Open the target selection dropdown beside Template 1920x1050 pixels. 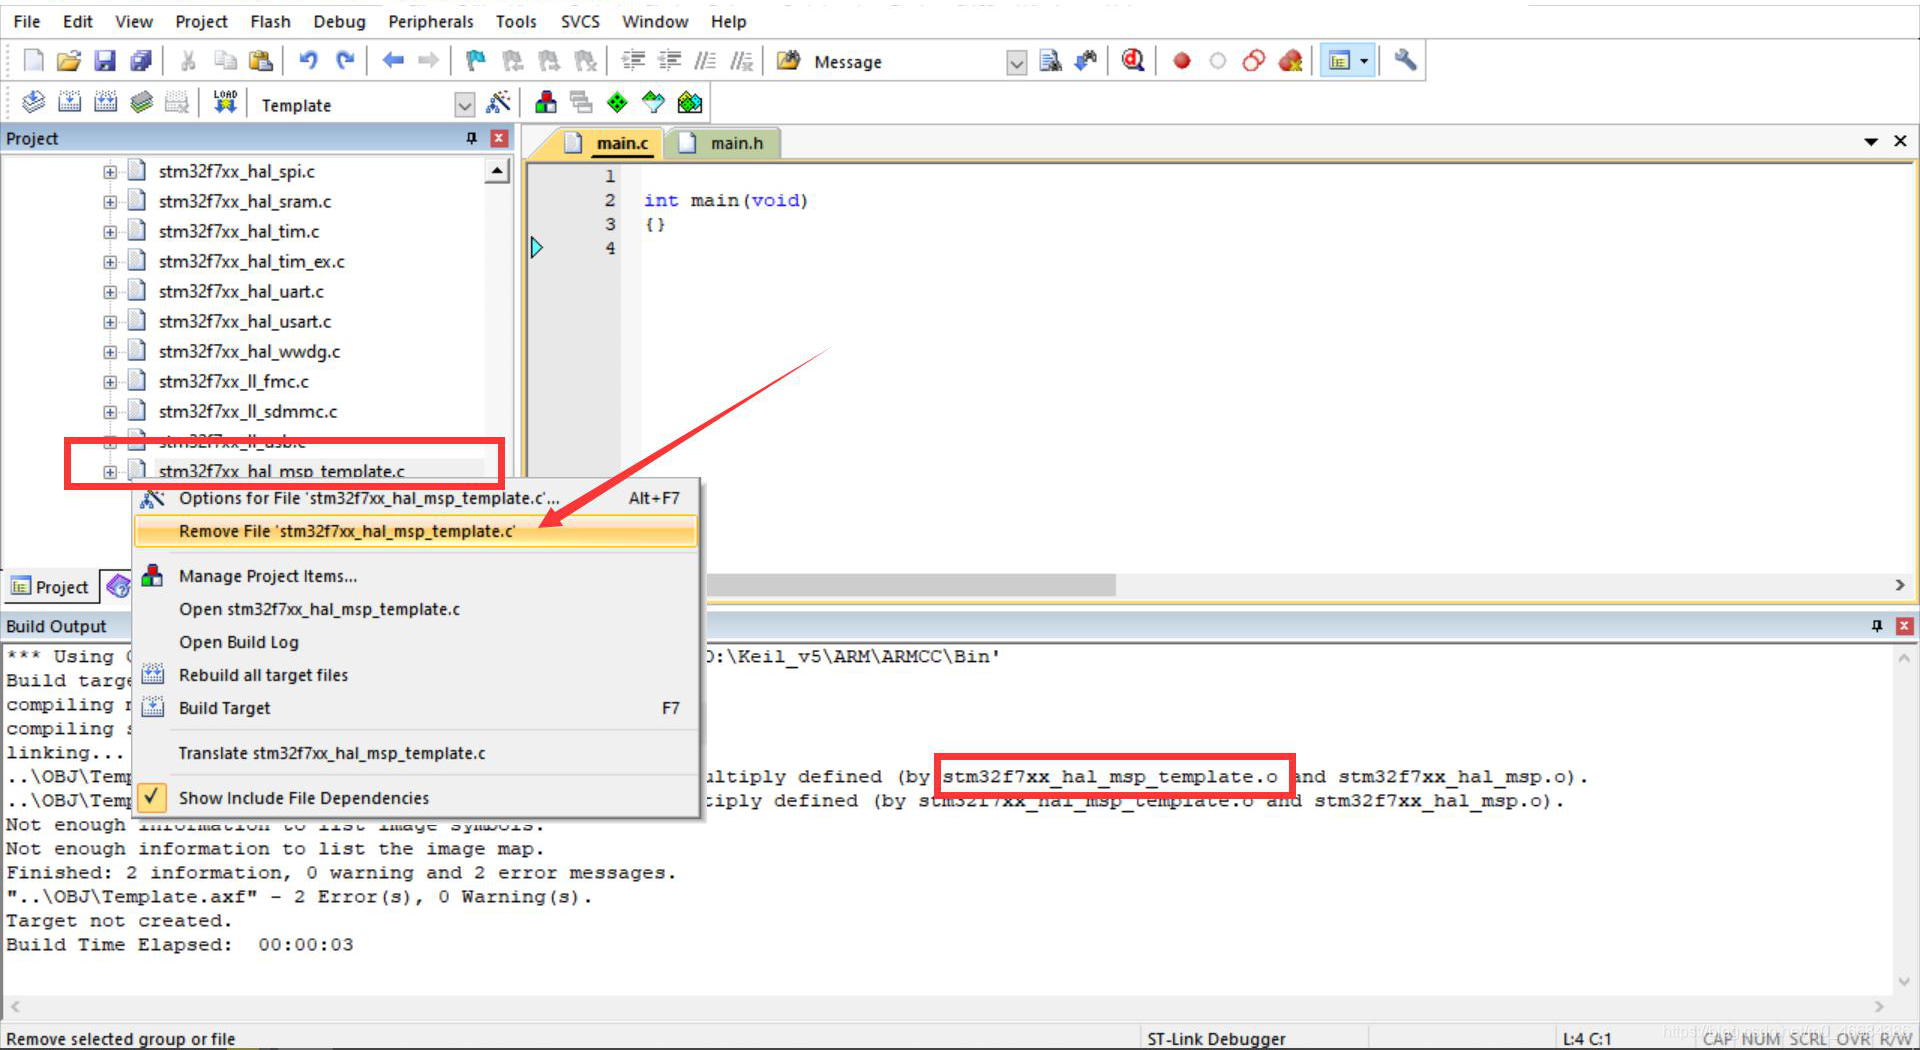(x=465, y=104)
